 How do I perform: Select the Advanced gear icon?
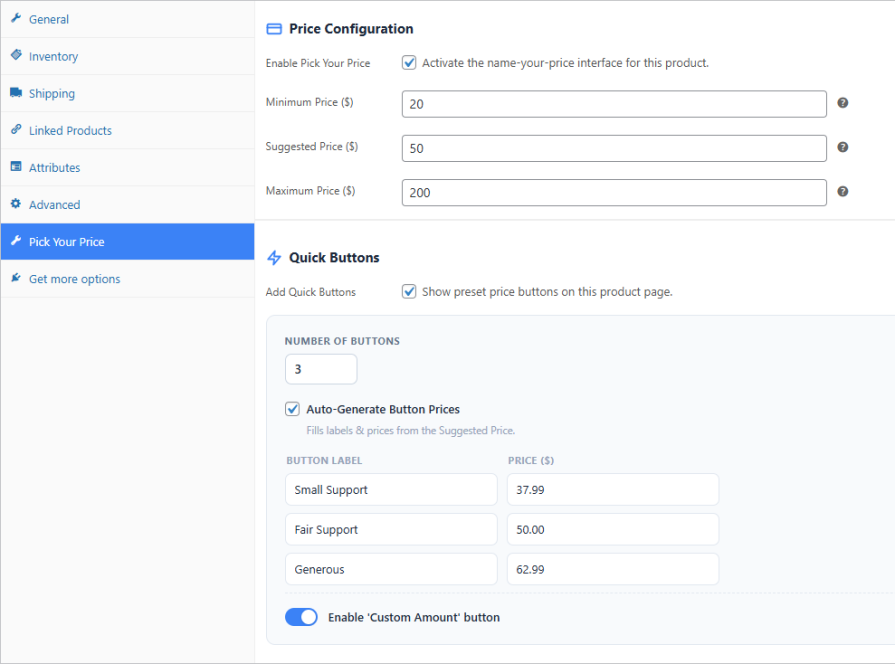[15, 204]
